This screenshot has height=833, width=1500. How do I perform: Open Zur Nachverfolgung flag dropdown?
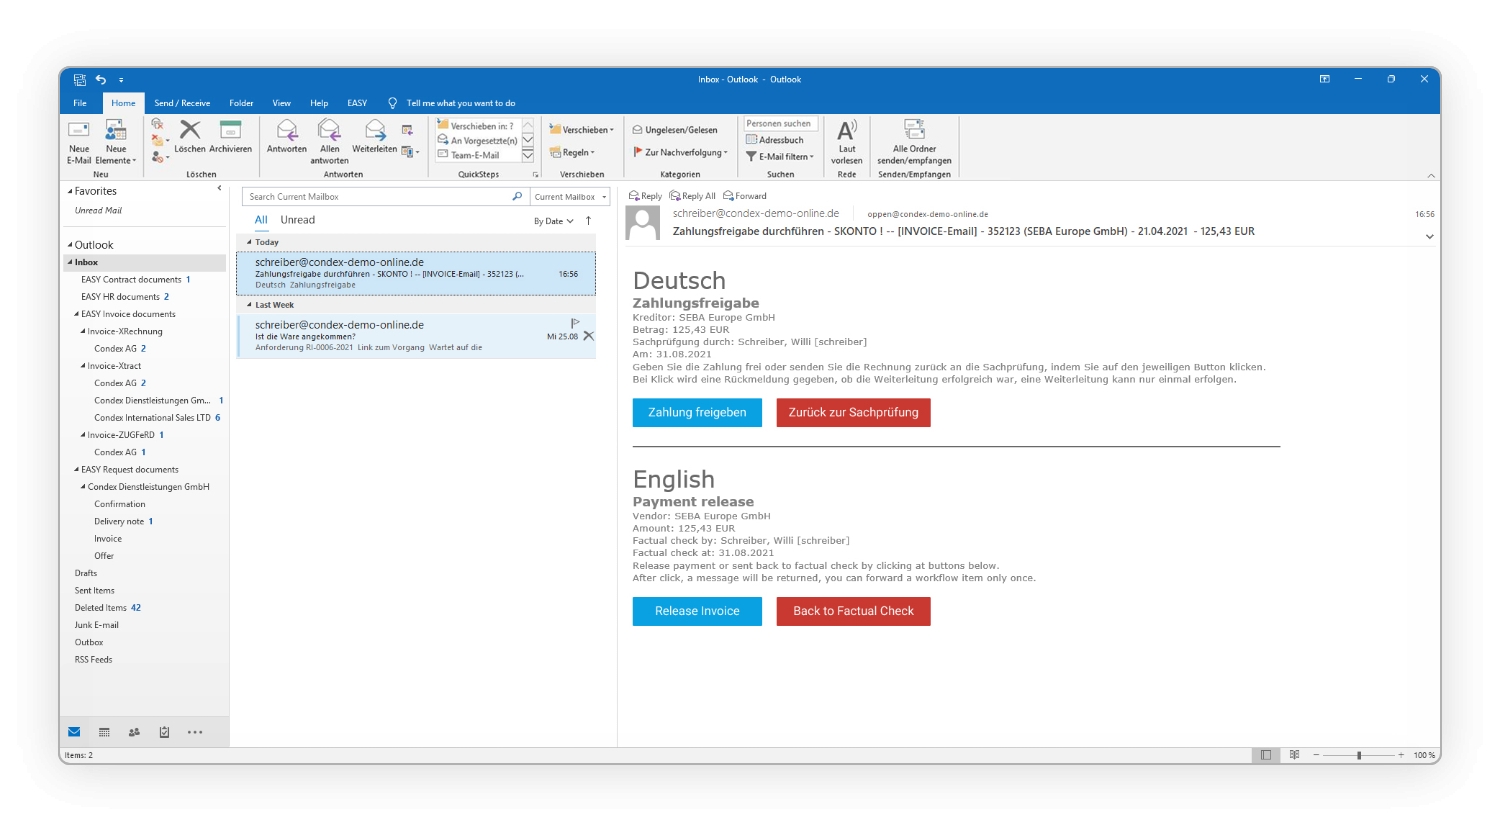(x=680, y=153)
